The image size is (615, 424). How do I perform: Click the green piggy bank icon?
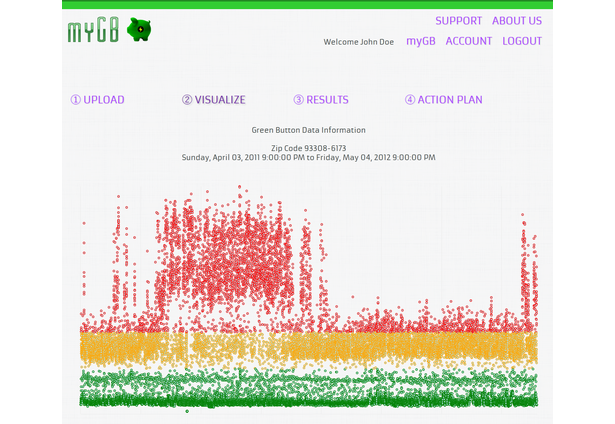[139, 29]
